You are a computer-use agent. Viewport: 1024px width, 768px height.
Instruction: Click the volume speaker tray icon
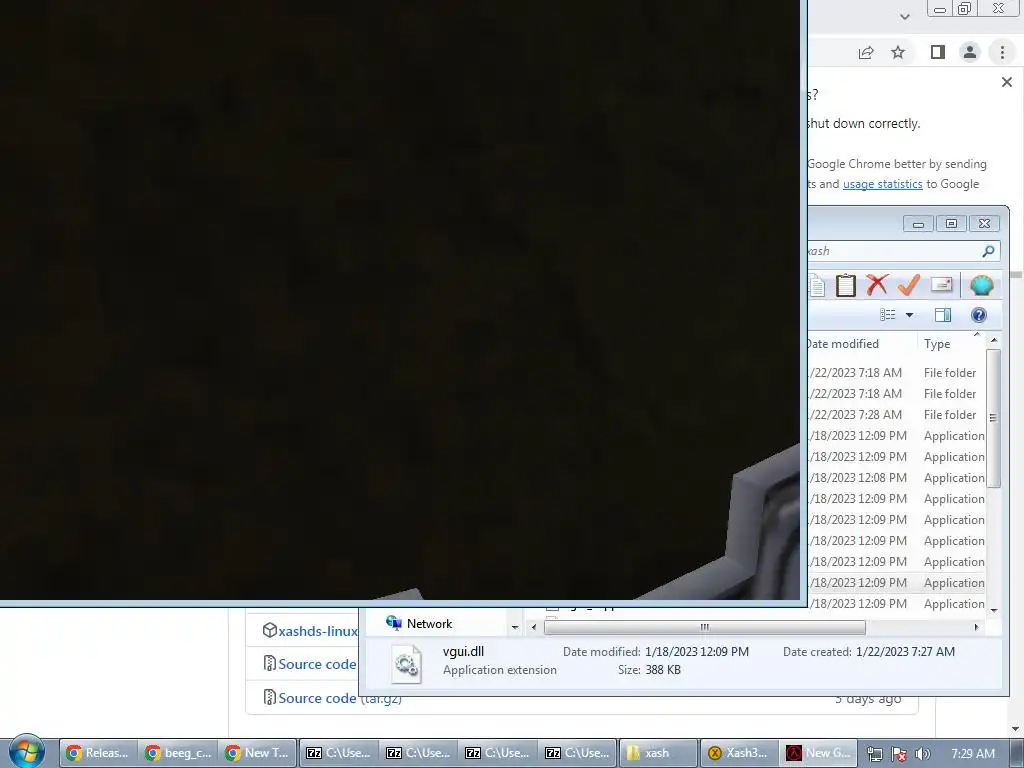click(x=922, y=754)
